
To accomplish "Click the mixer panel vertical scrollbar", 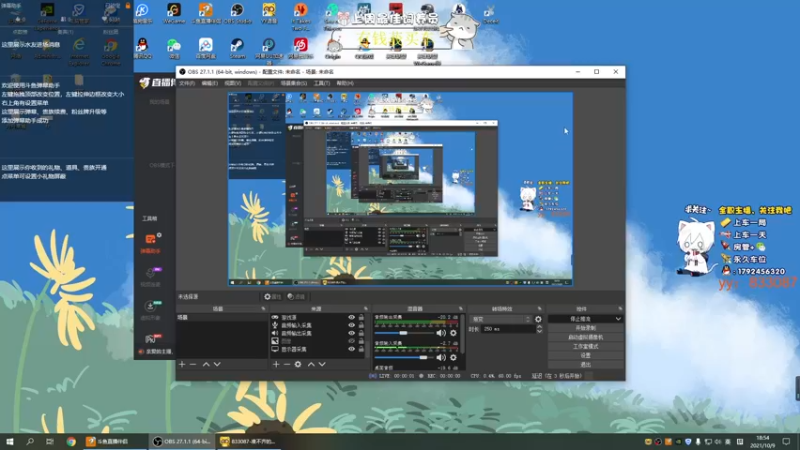I will [x=462, y=334].
